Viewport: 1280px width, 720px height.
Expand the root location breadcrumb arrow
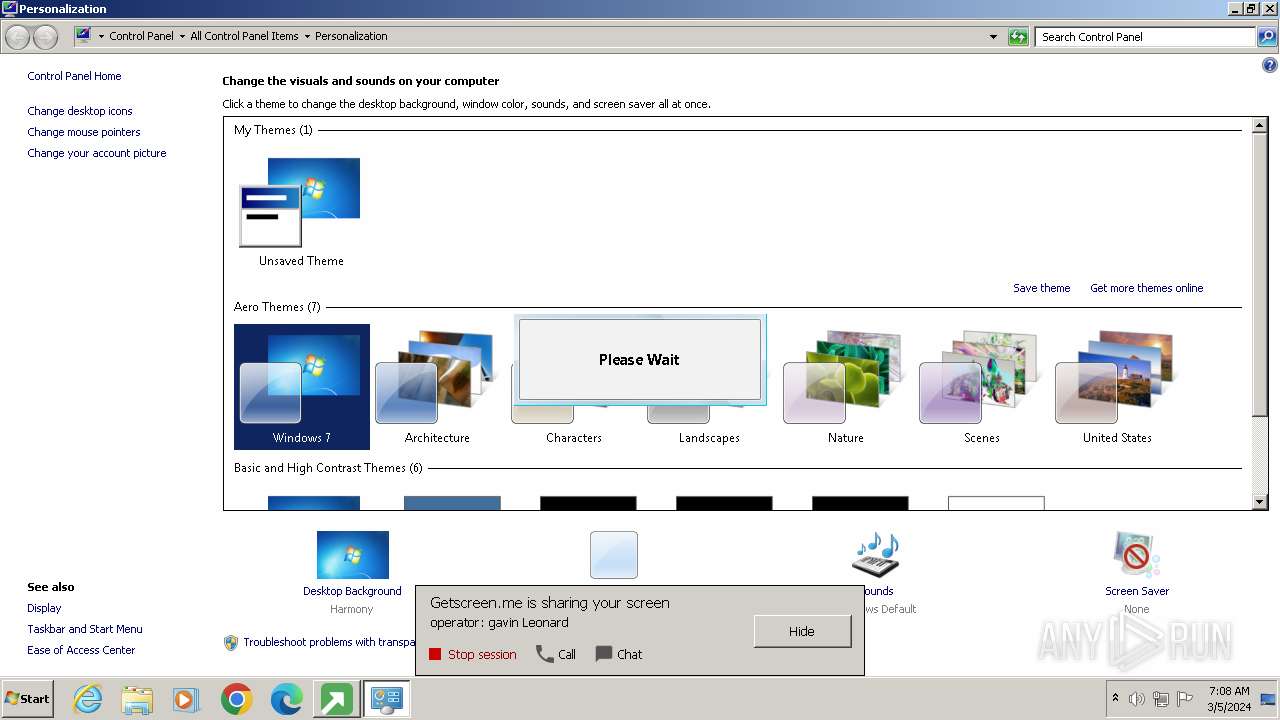pos(101,36)
